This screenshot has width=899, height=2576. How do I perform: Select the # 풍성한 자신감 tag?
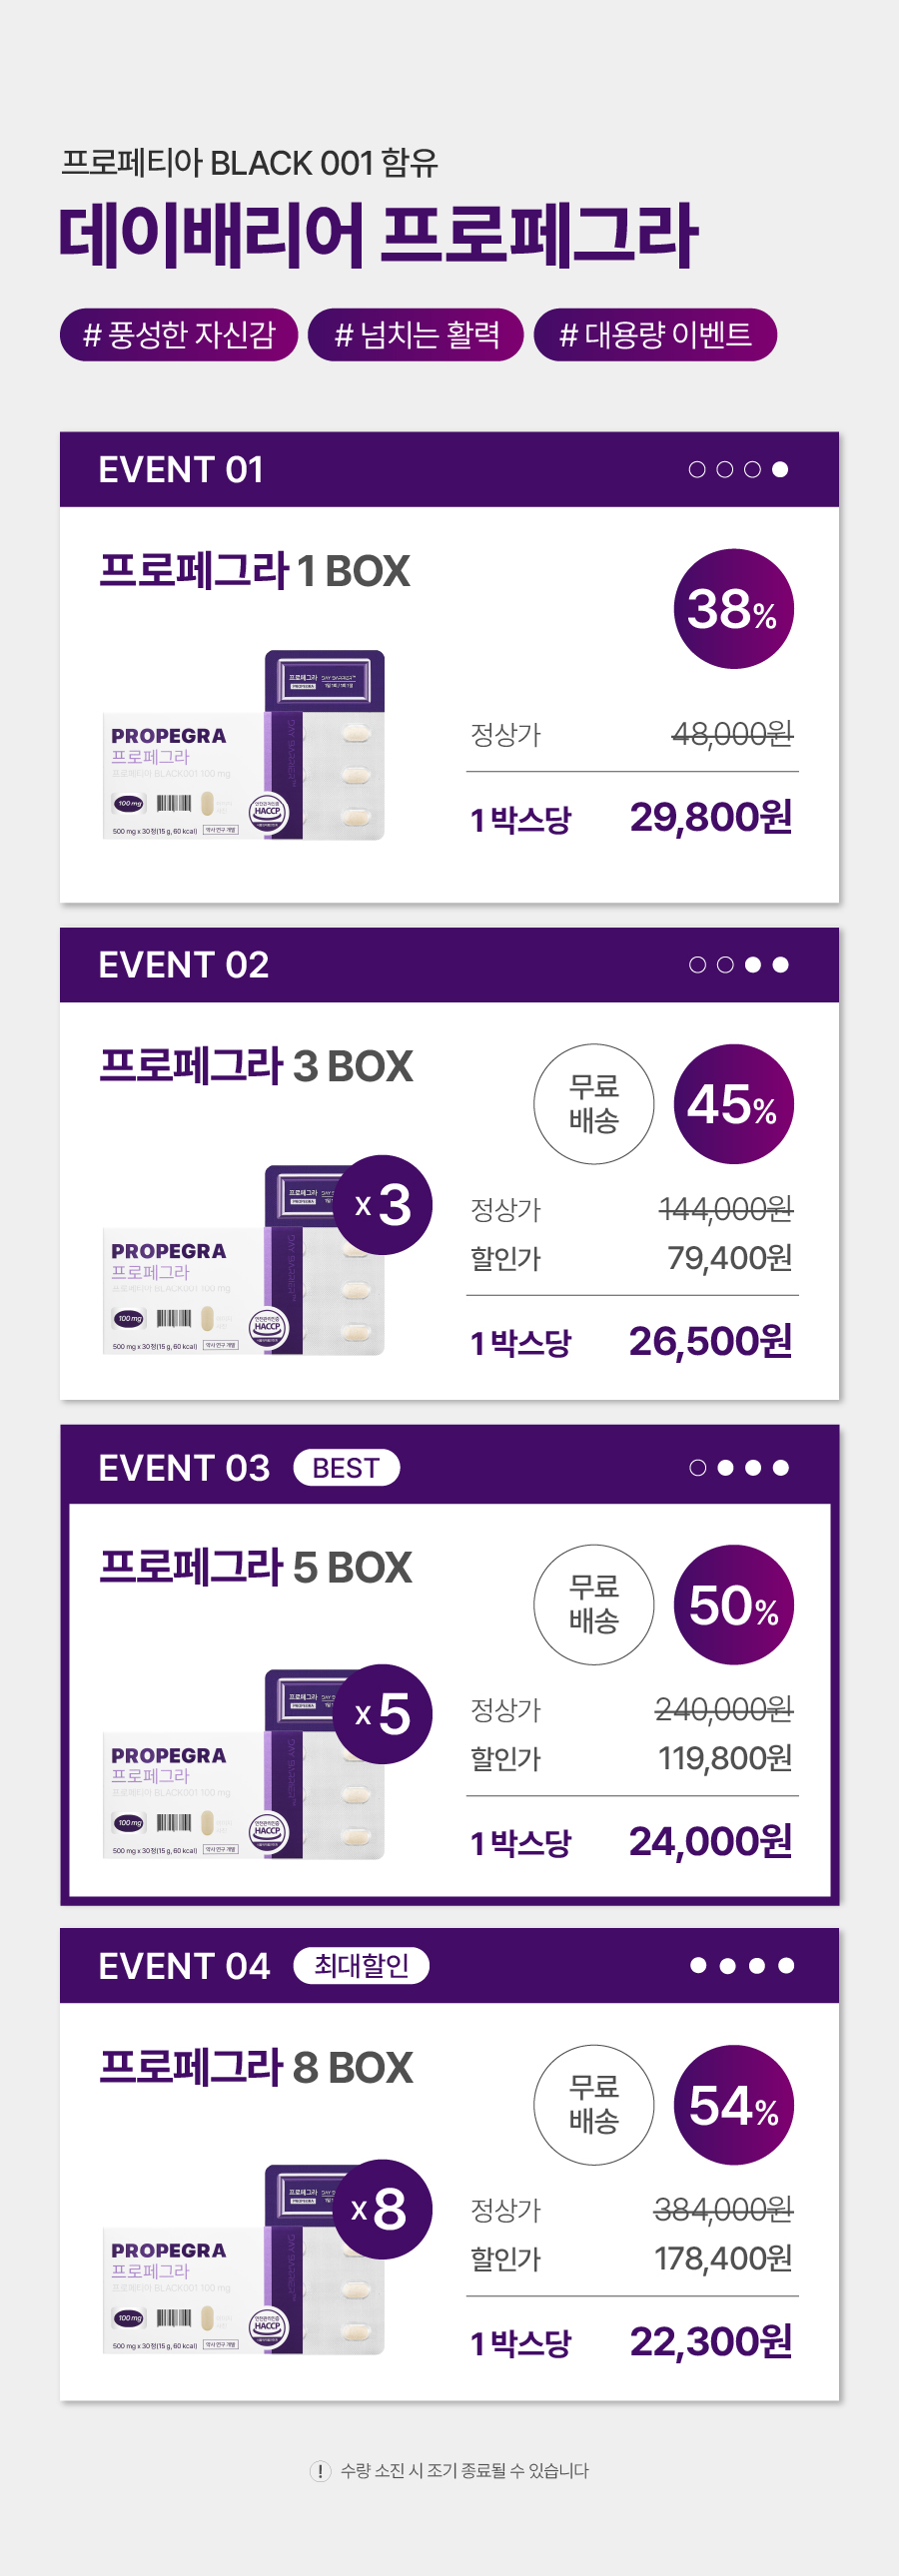click(x=179, y=334)
